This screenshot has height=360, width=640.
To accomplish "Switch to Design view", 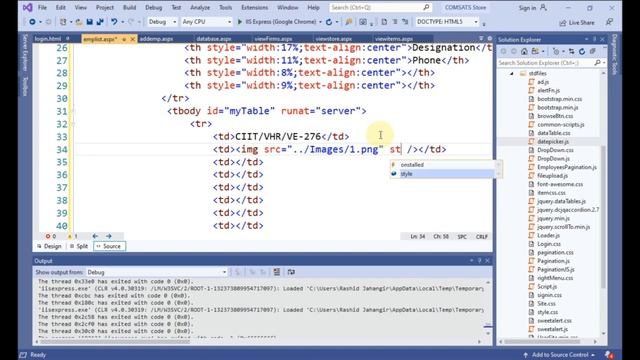I will 49,246.
